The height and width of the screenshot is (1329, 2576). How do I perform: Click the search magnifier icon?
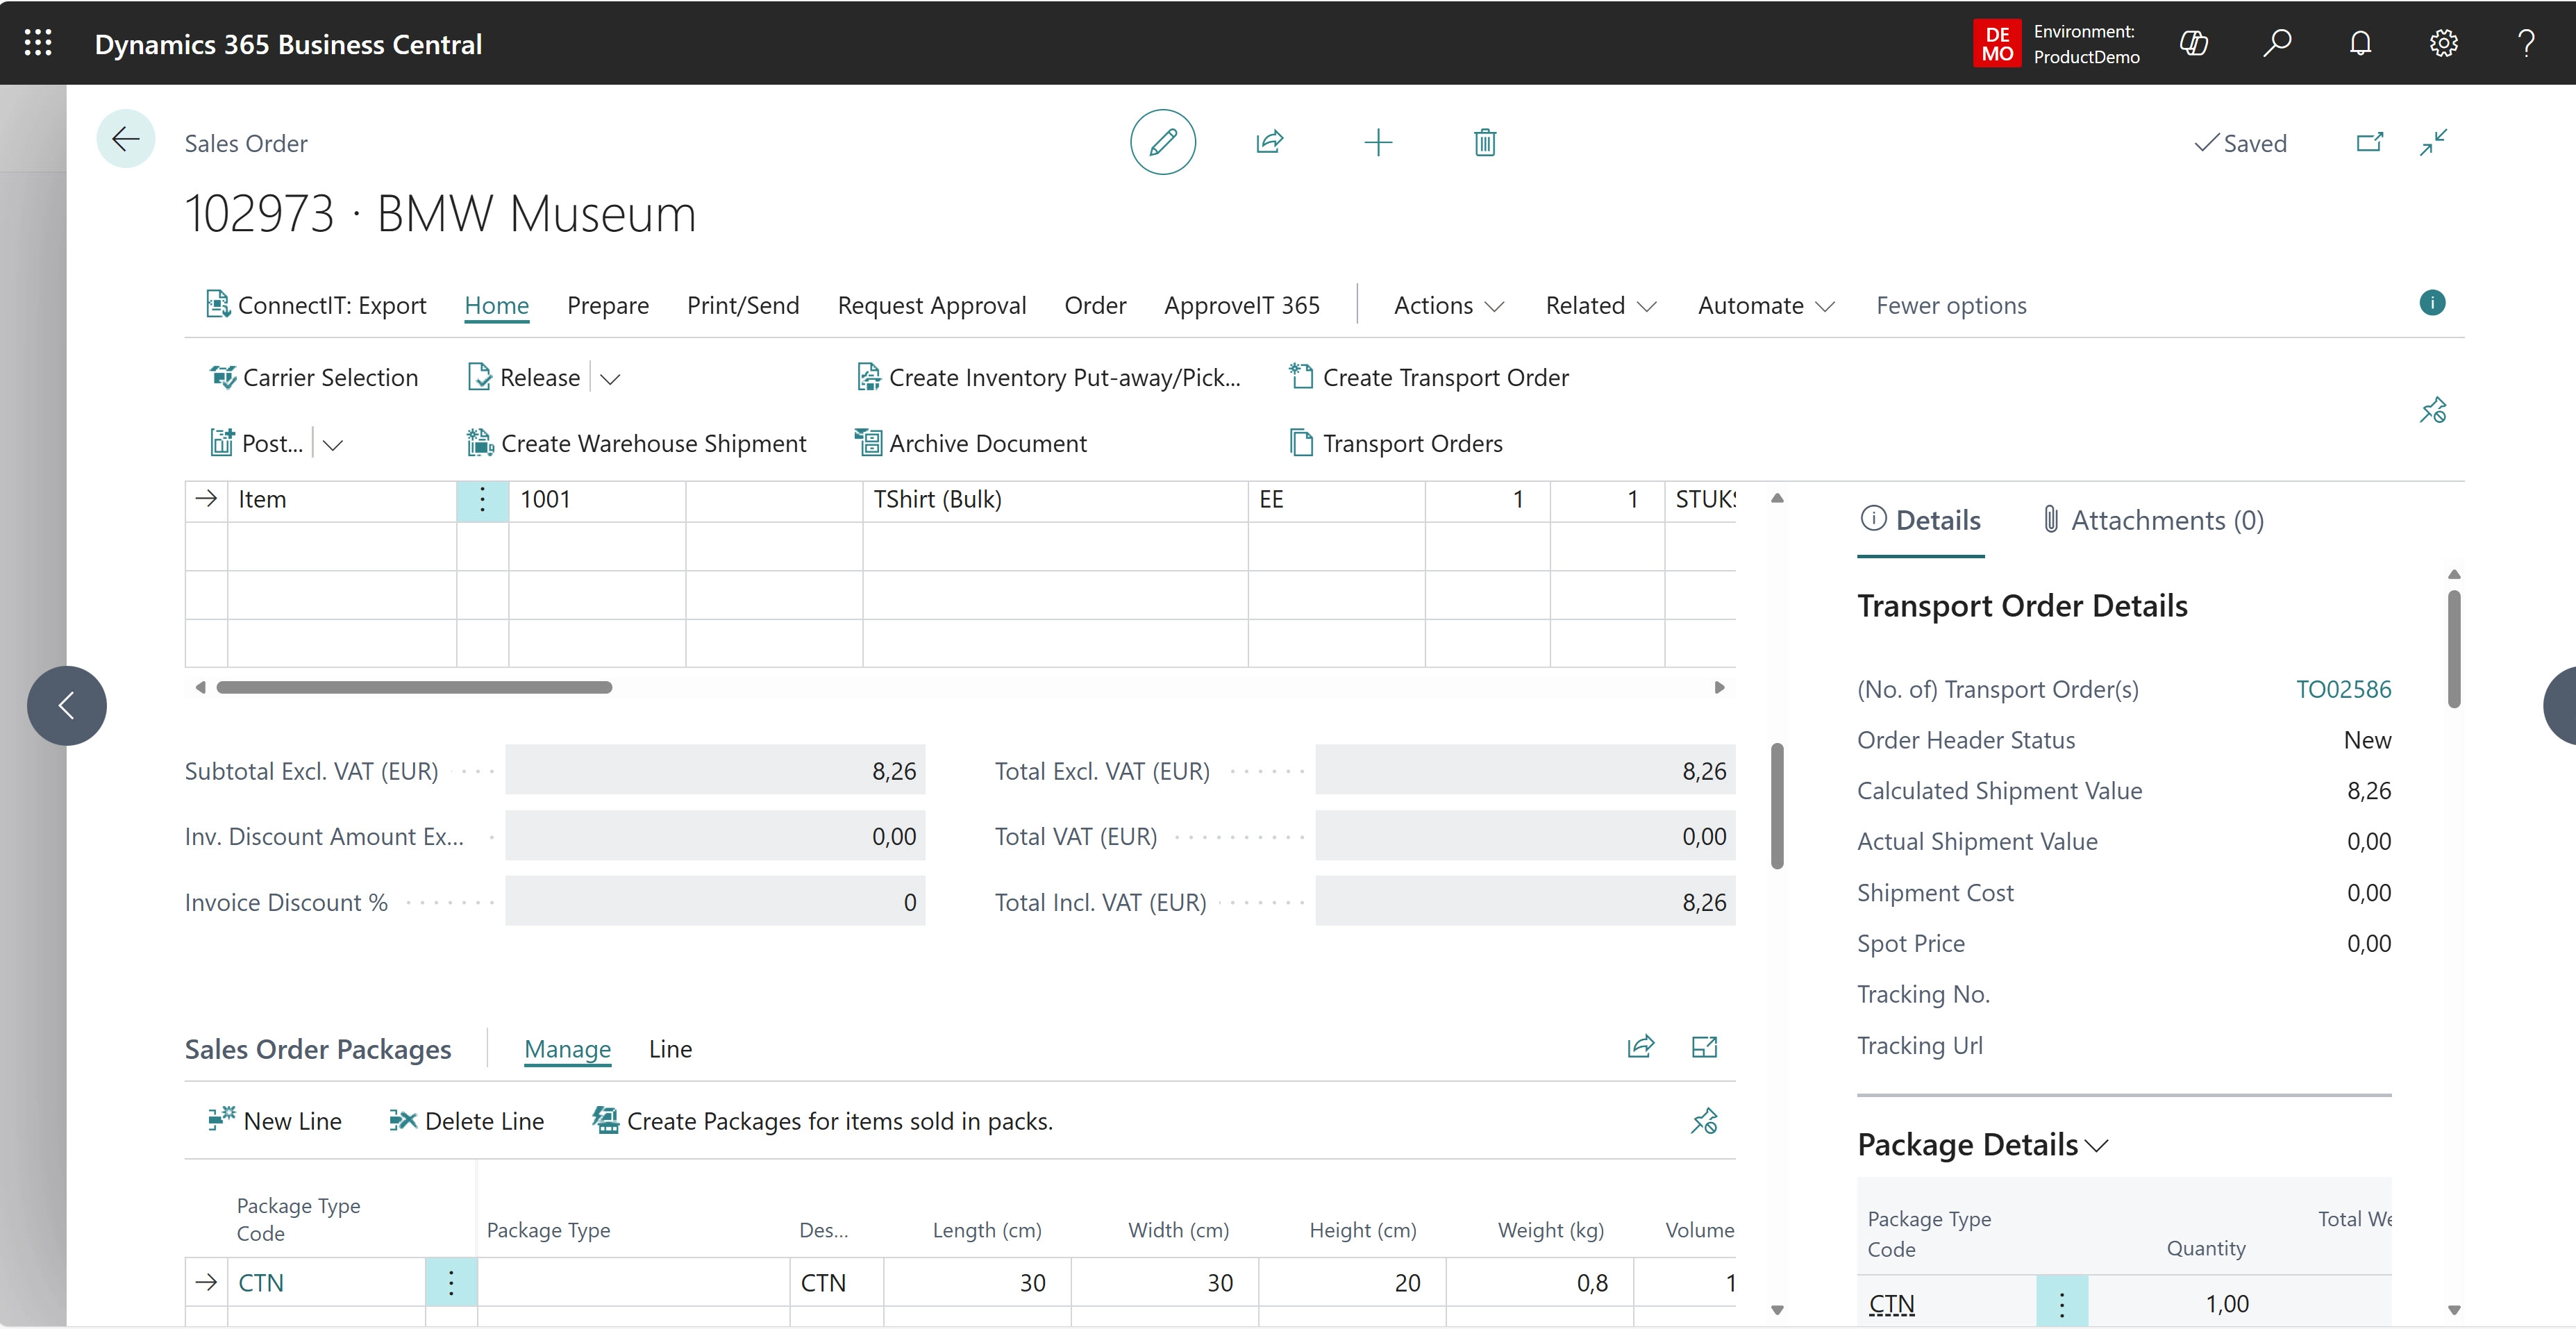coord(2277,43)
